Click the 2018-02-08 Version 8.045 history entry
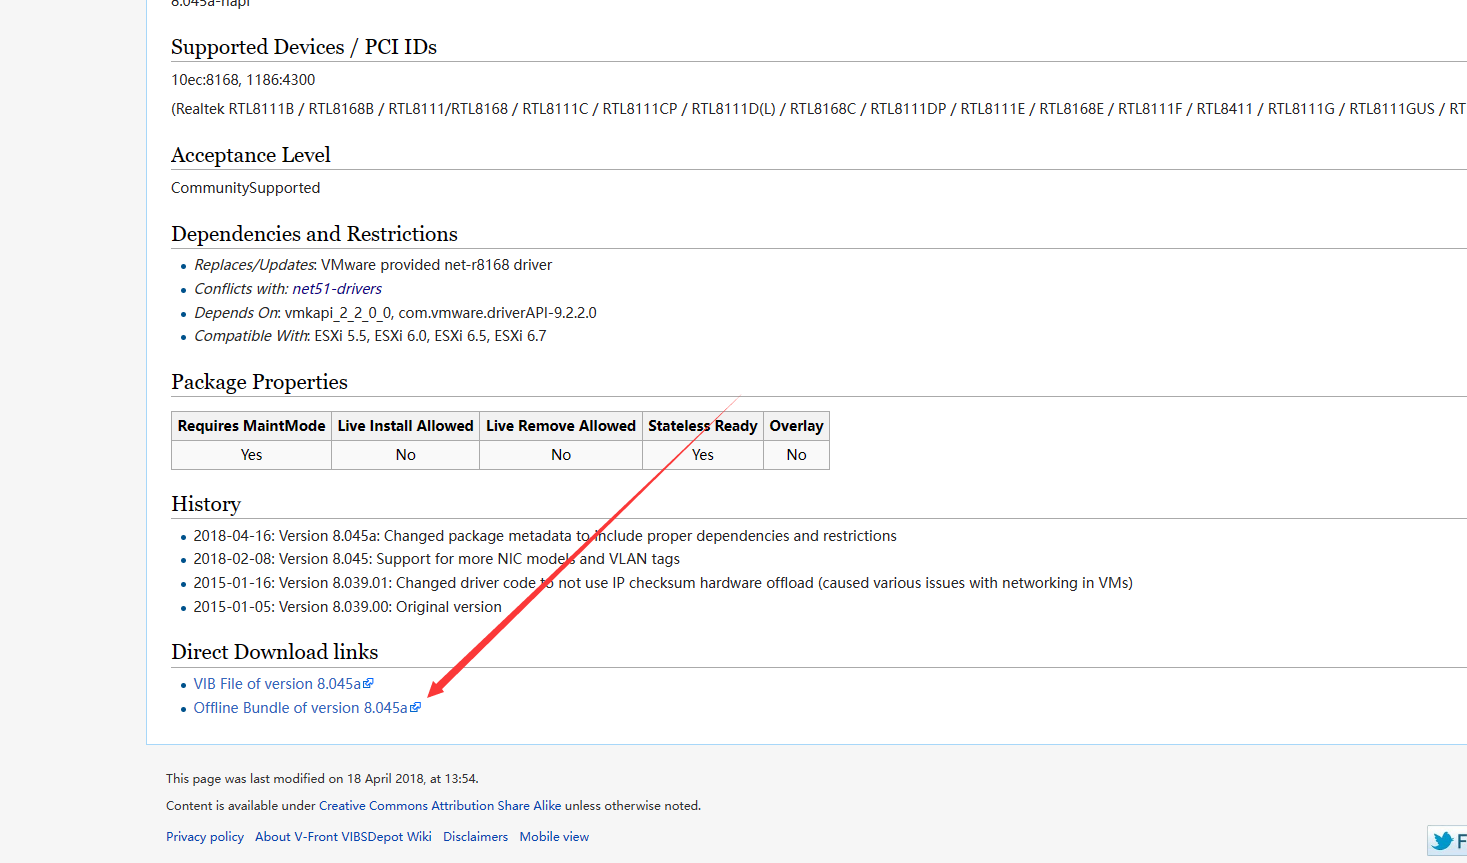 [x=437, y=559]
